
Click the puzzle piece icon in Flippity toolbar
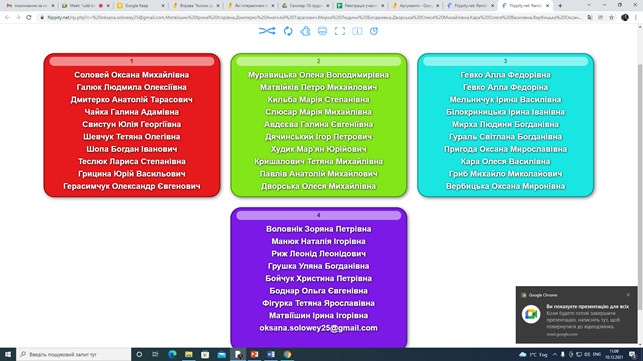pos(305,31)
